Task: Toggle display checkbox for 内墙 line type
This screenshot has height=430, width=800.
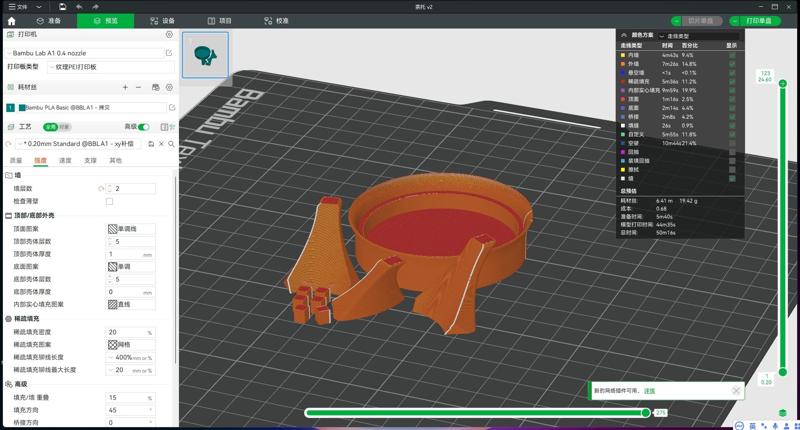Action: (732, 55)
